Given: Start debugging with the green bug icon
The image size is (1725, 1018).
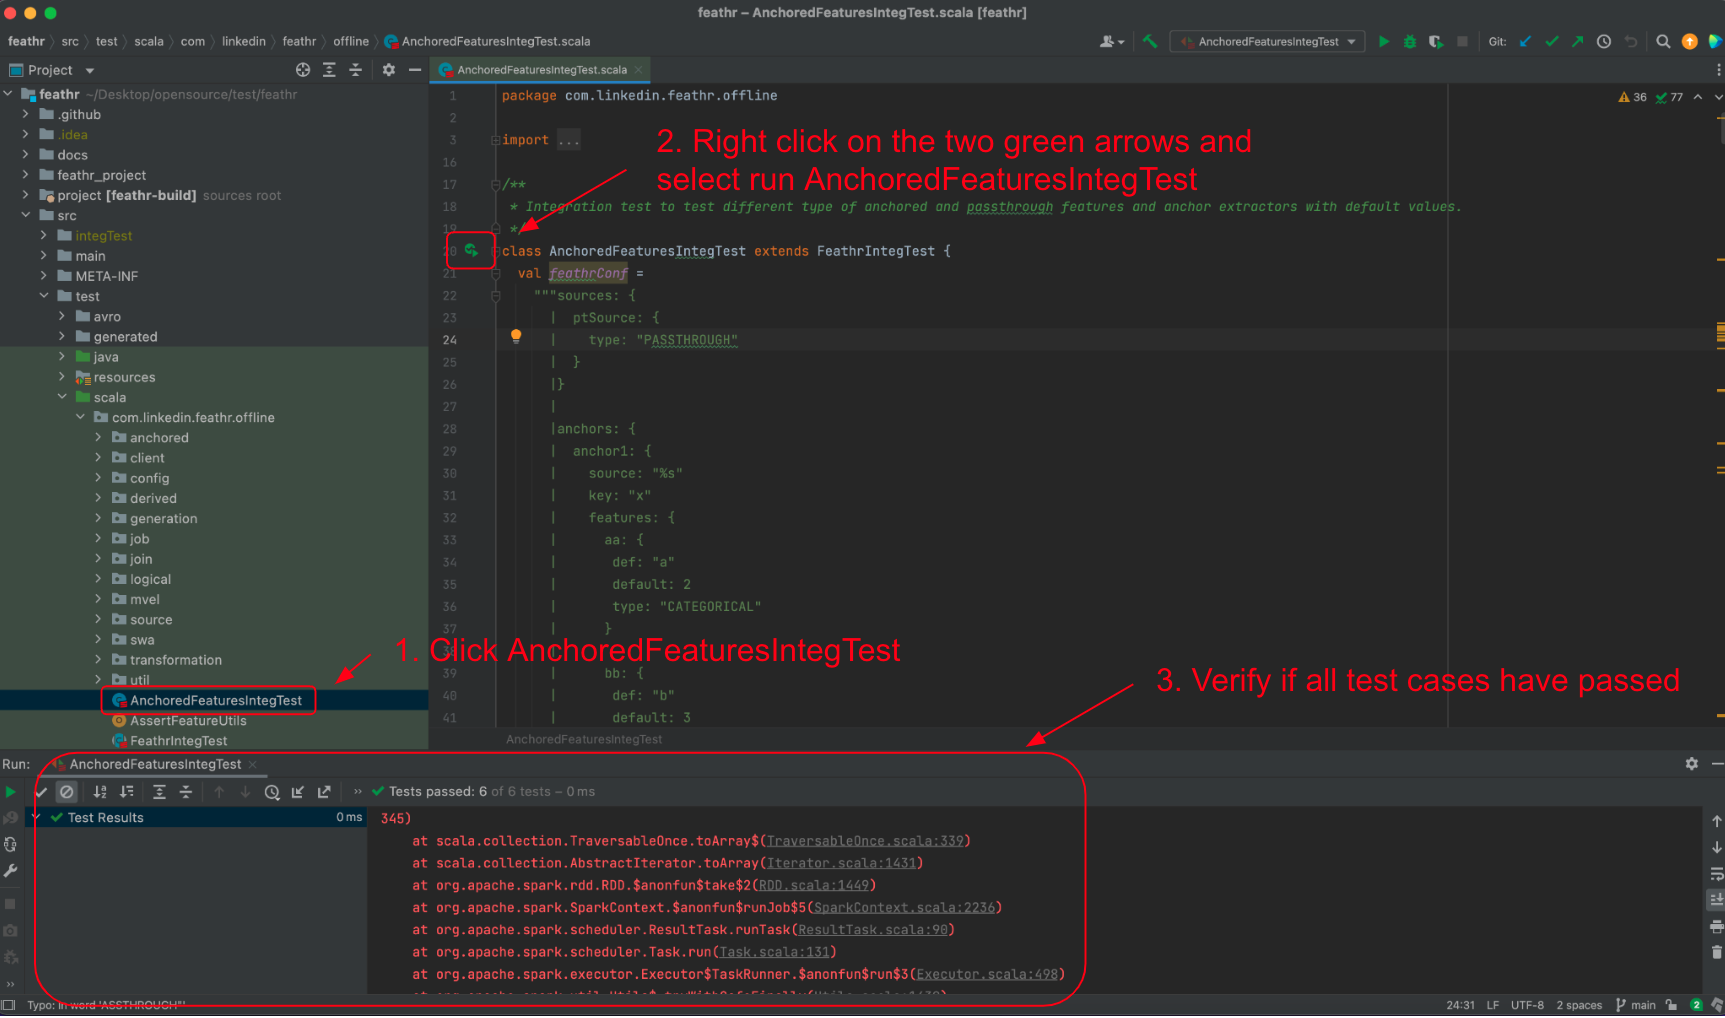Looking at the screenshot, I should point(1410,42).
